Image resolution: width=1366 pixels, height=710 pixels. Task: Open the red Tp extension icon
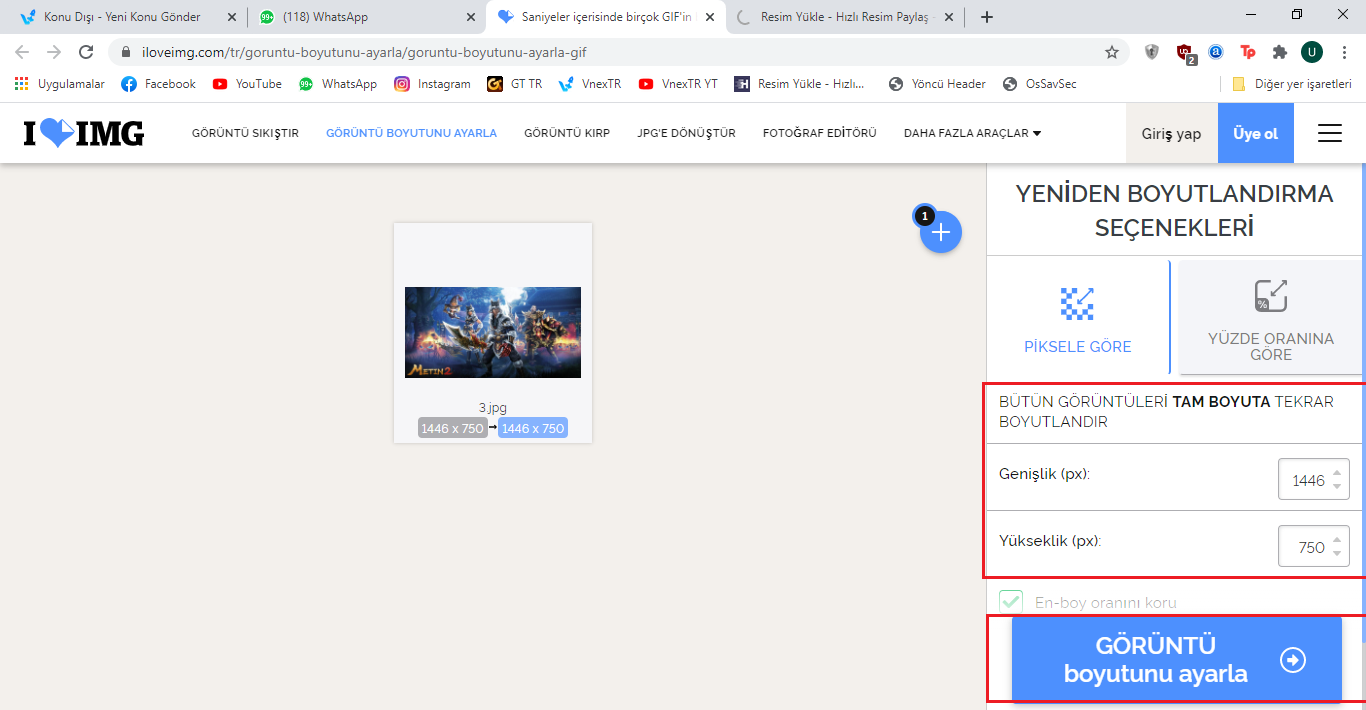pos(1247,52)
